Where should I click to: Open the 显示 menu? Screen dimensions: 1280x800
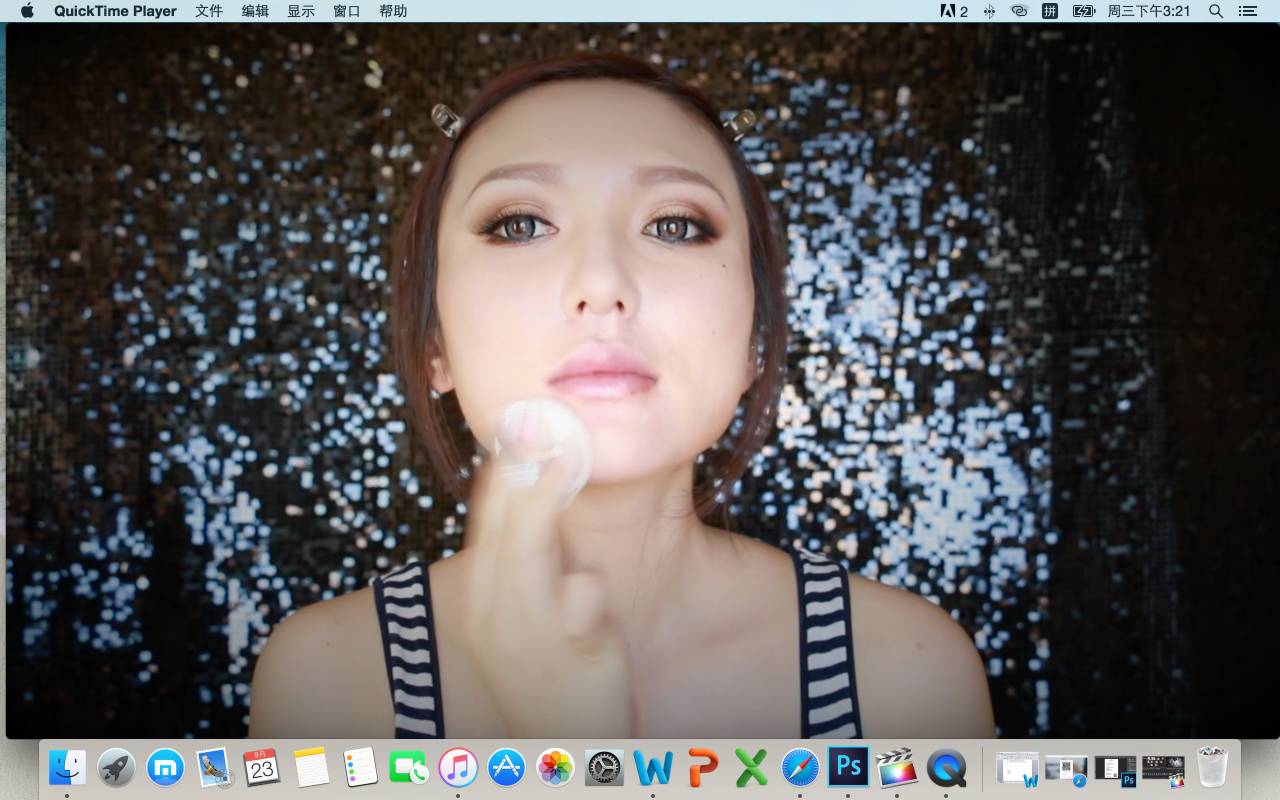click(x=301, y=11)
